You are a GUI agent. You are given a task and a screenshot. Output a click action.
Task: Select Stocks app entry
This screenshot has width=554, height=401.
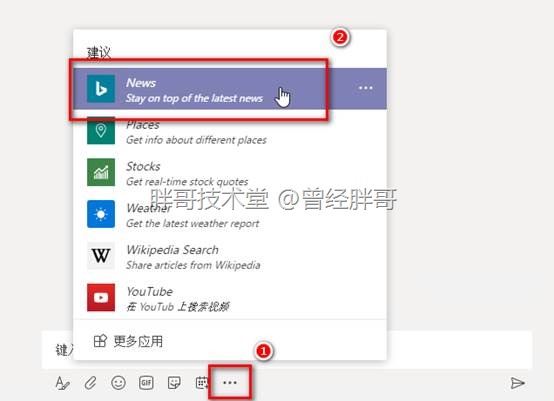point(230,172)
